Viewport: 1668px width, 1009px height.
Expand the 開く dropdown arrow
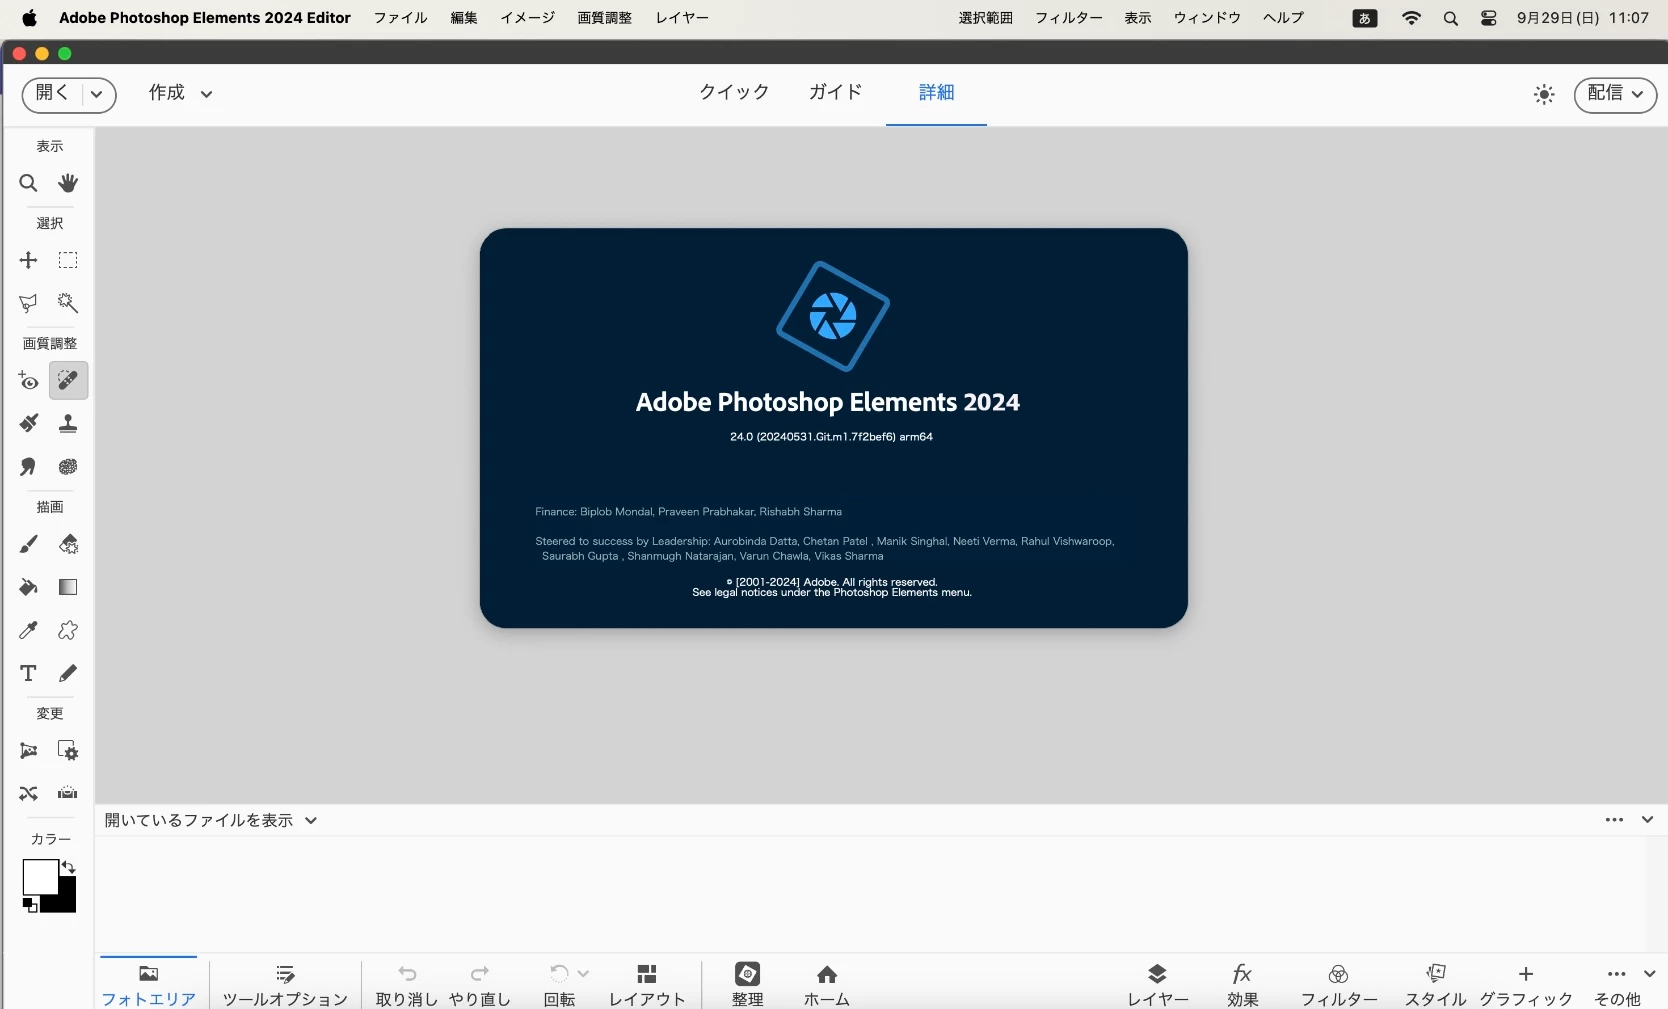97,94
